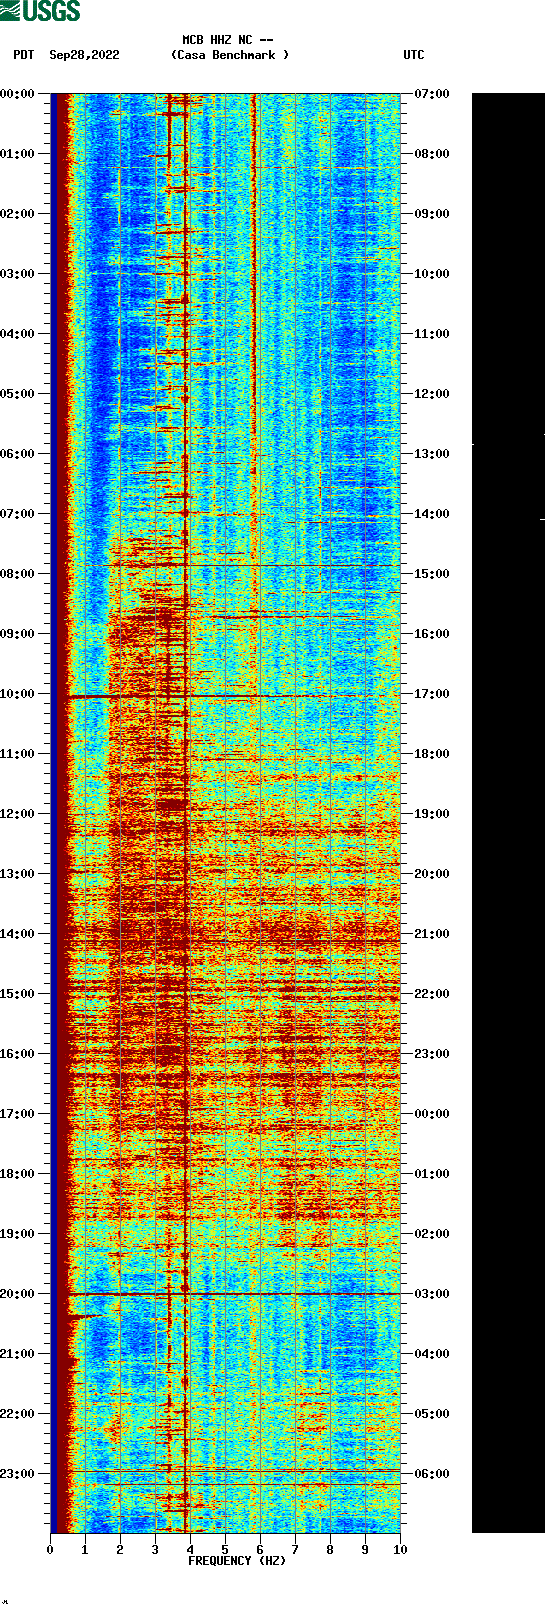Click frequency axis tick label 4
The image size is (552, 1613).
click(x=190, y=1550)
